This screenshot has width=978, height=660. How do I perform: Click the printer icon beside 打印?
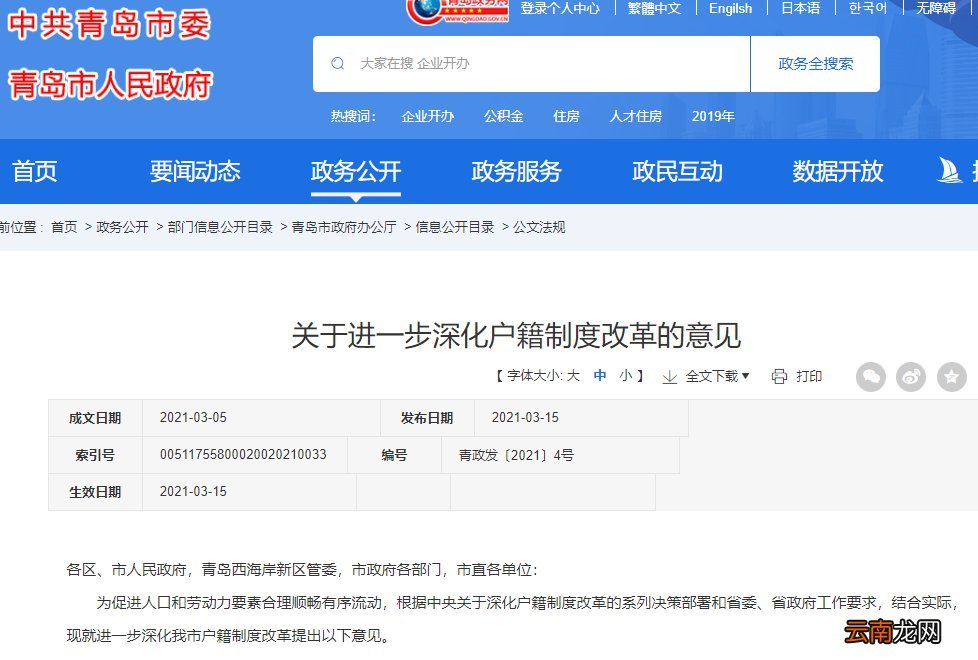tap(777, 377)
